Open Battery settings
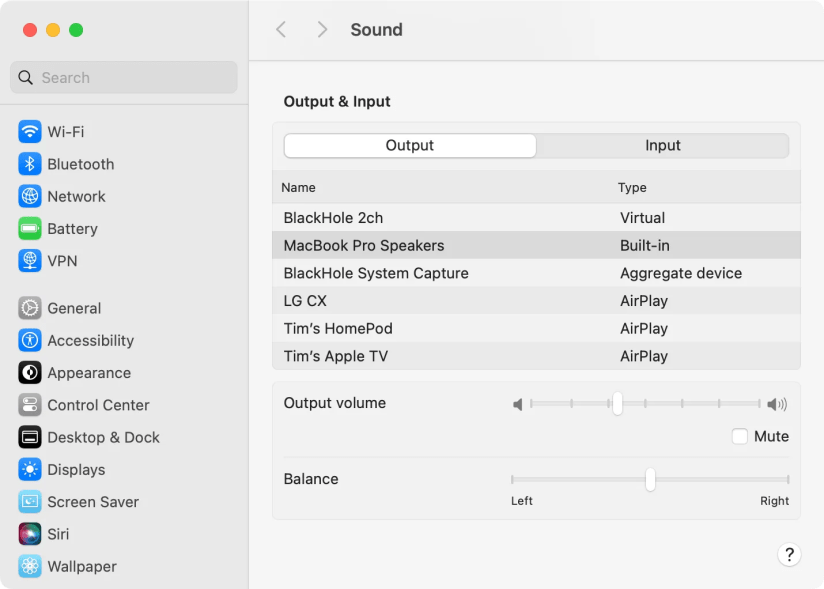Viewport: 824px width, 589px height. (x=72, y=229)
